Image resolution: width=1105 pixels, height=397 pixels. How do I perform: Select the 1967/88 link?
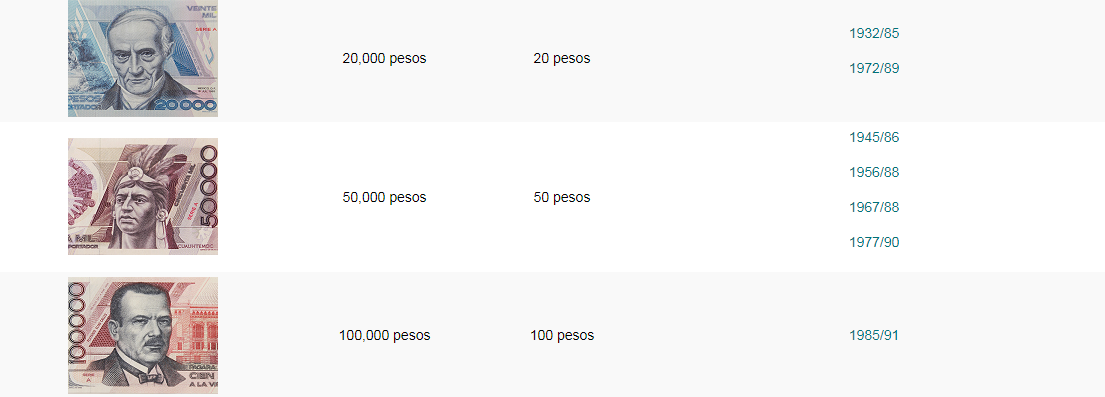click(x=874, y=207)
